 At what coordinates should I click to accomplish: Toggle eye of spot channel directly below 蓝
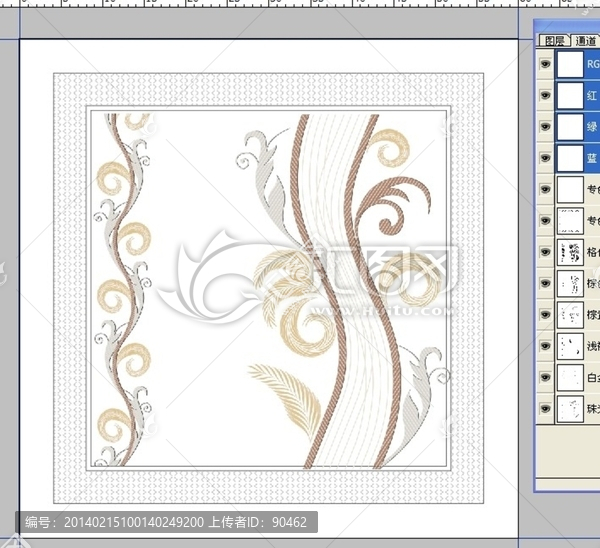[x=545, y=189]
